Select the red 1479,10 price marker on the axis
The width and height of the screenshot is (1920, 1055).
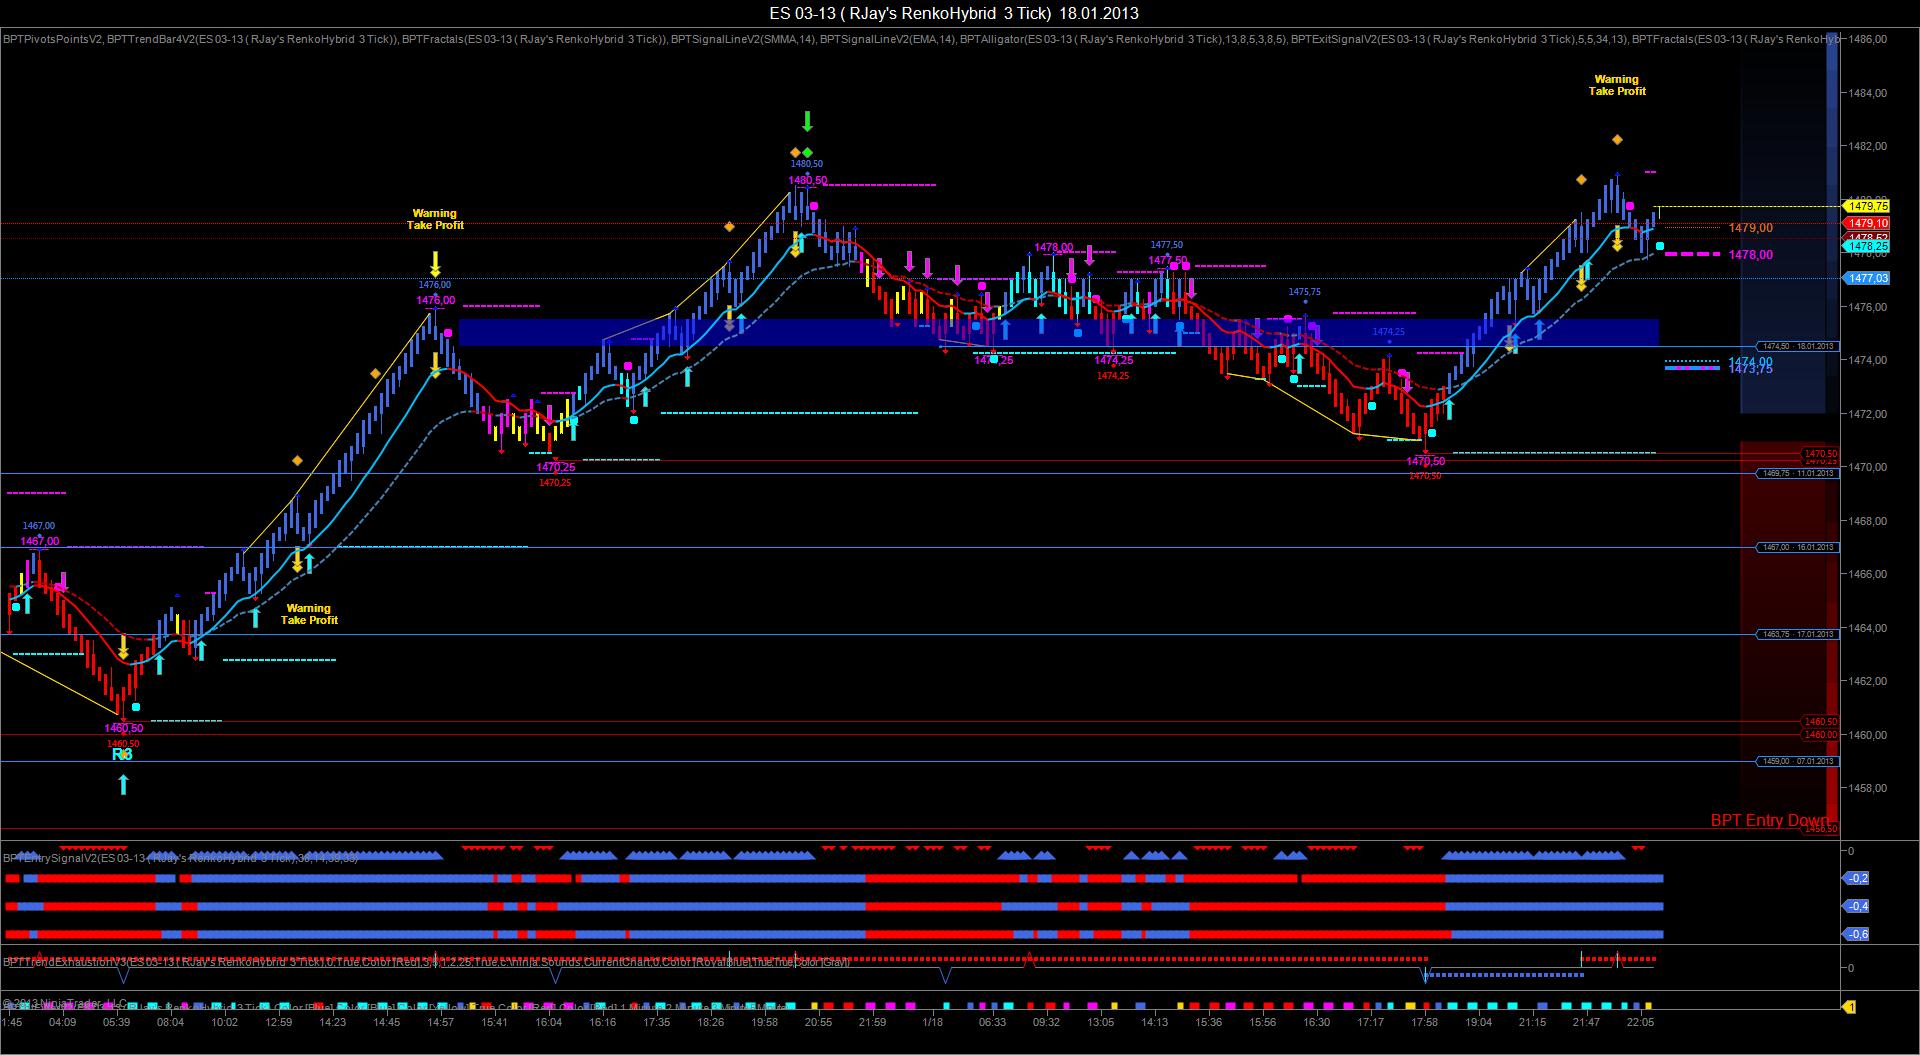(x=1865, y=223)
